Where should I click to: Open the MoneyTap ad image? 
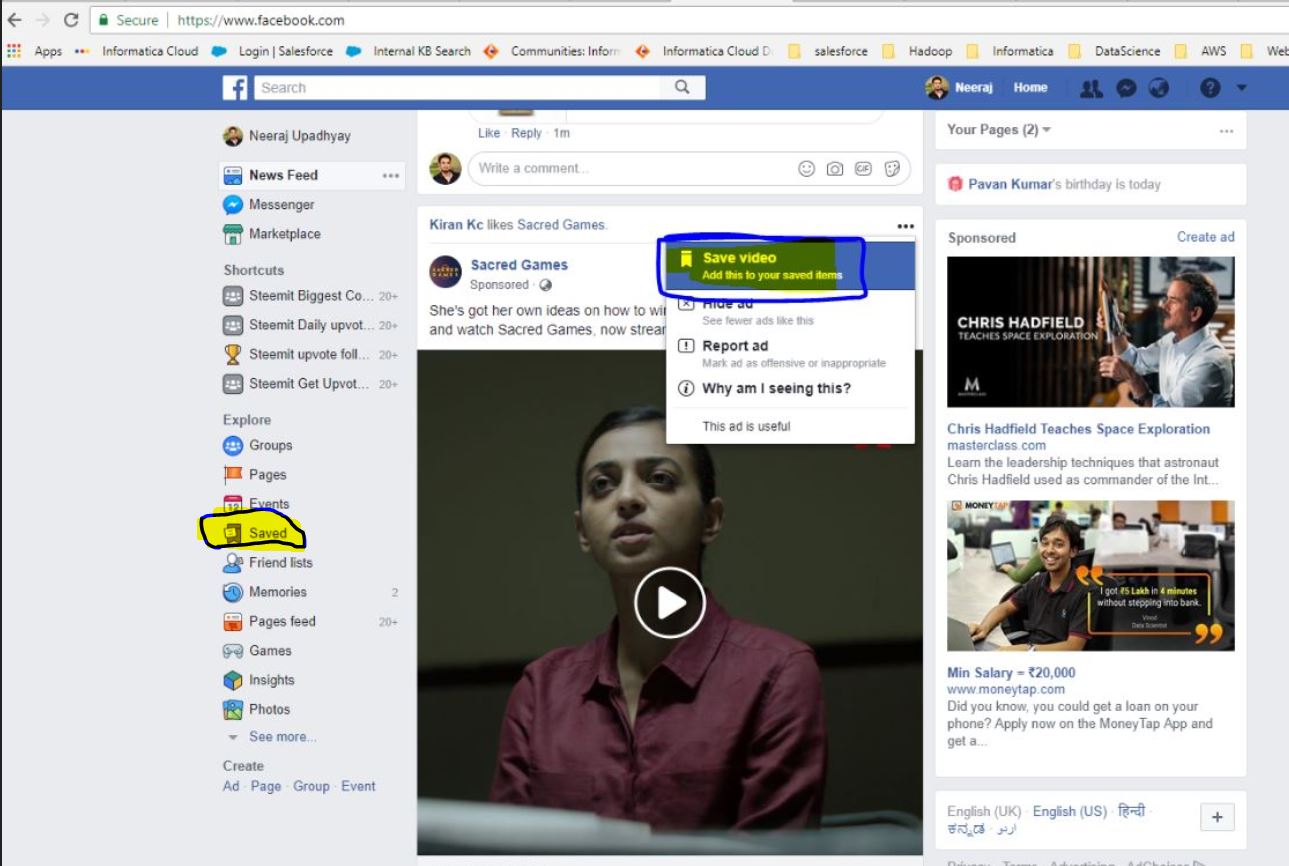click(1091, 576)
